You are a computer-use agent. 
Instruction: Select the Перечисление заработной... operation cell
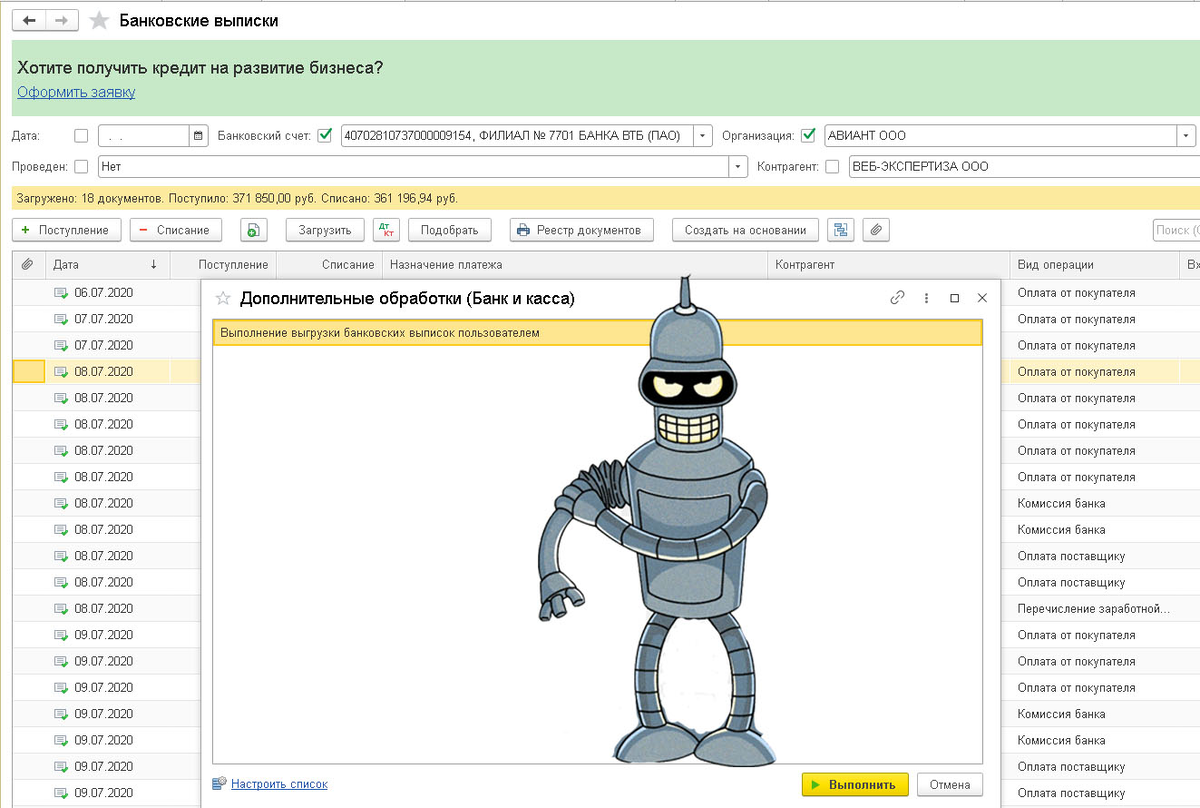pos(1094,608)
